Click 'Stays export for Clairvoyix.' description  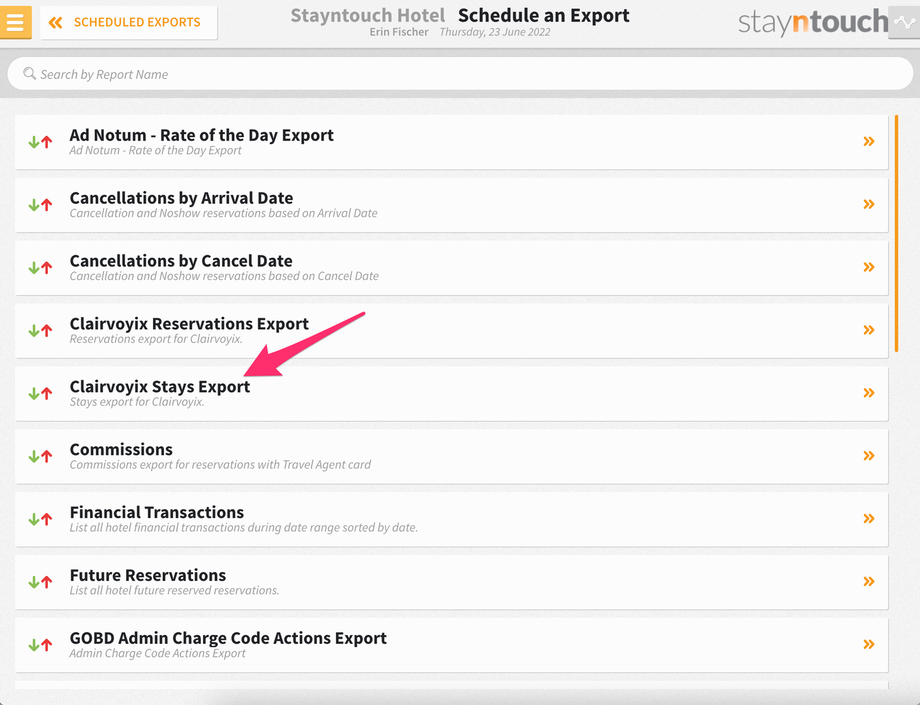click(137, 402)
